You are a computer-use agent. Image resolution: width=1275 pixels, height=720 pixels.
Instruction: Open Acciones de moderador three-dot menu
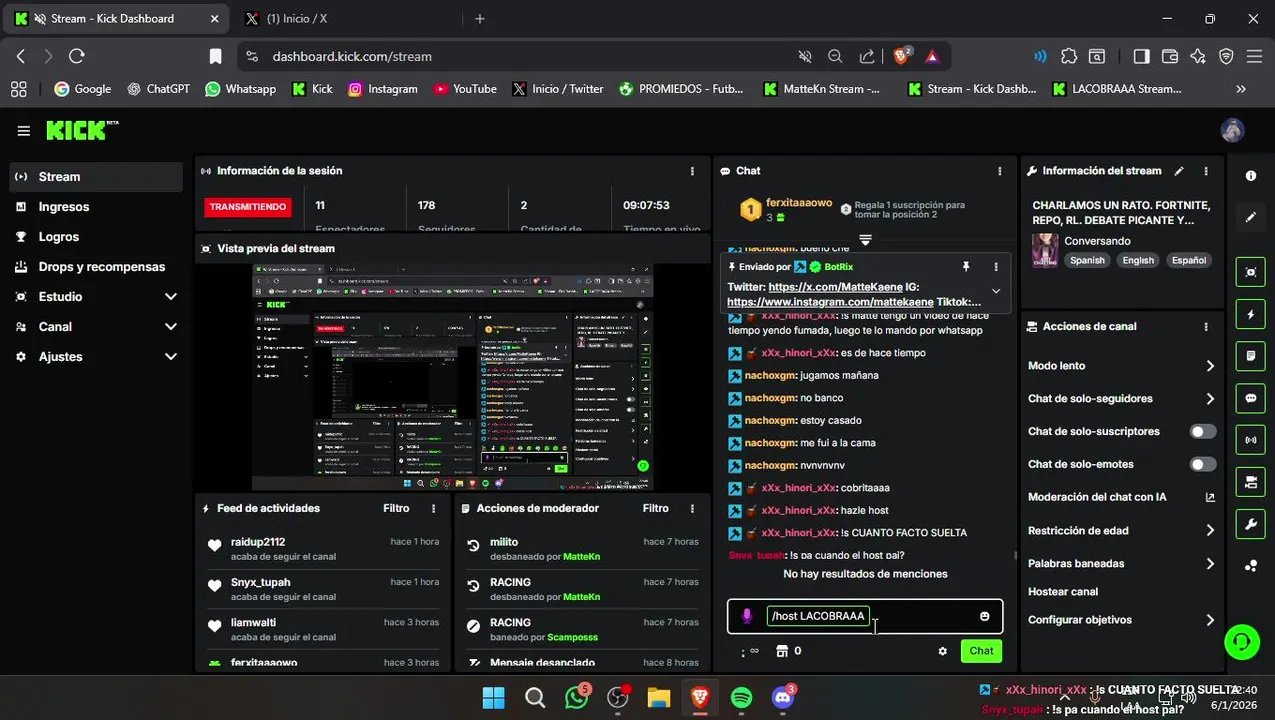[692, 509]
